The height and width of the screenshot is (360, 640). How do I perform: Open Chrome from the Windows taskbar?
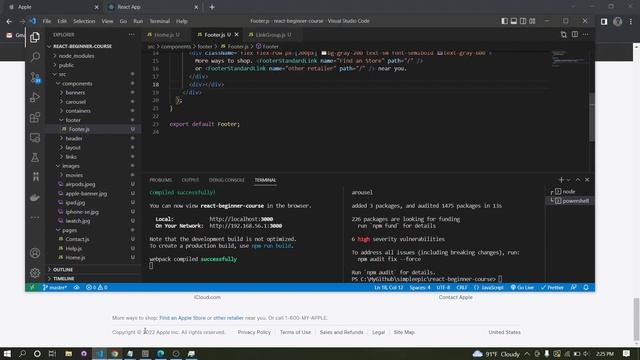click(115, 353)
